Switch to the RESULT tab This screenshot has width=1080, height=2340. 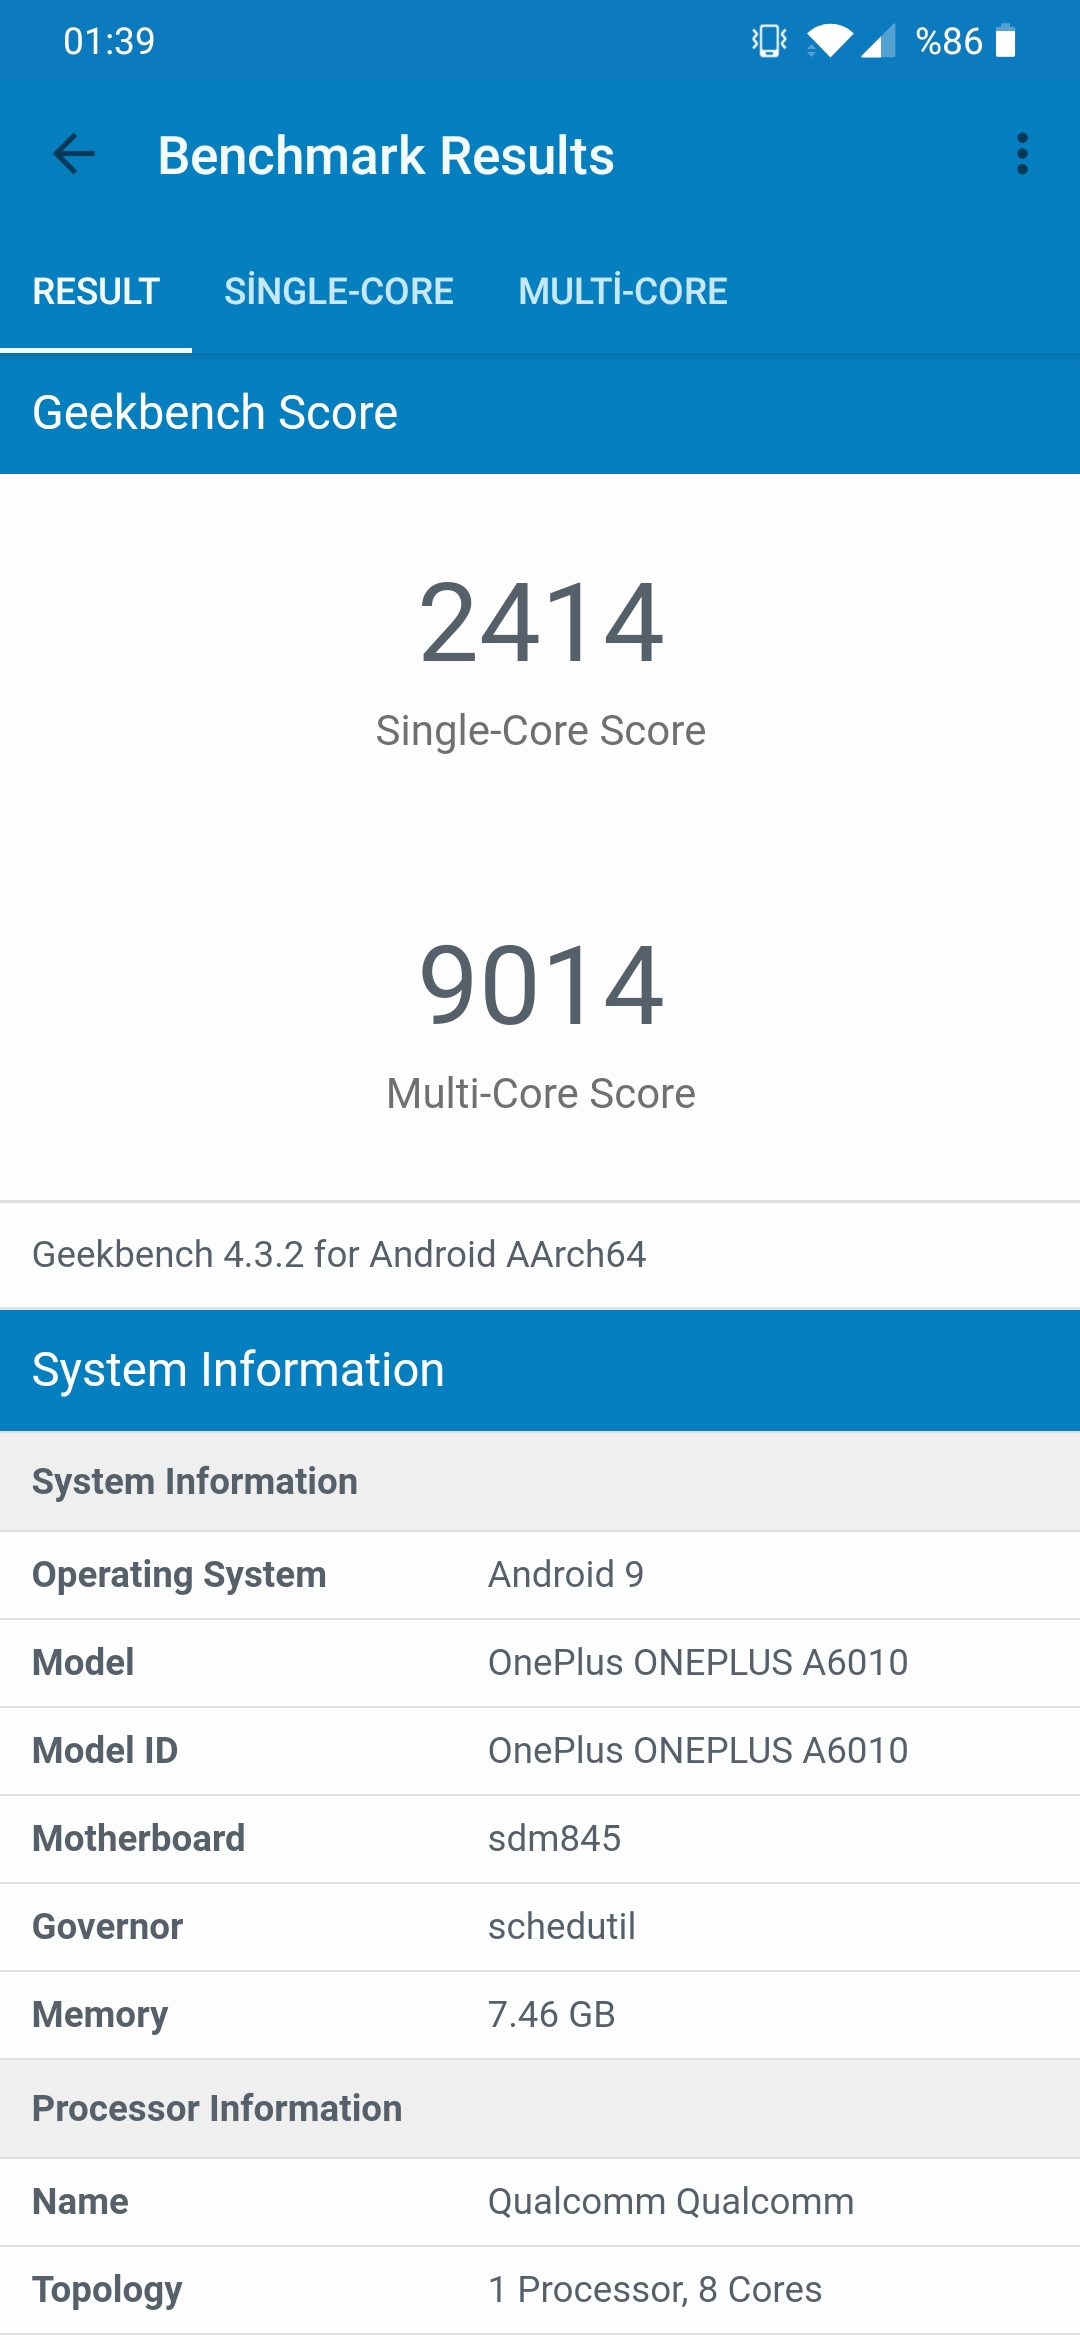(x=96, y=291)
